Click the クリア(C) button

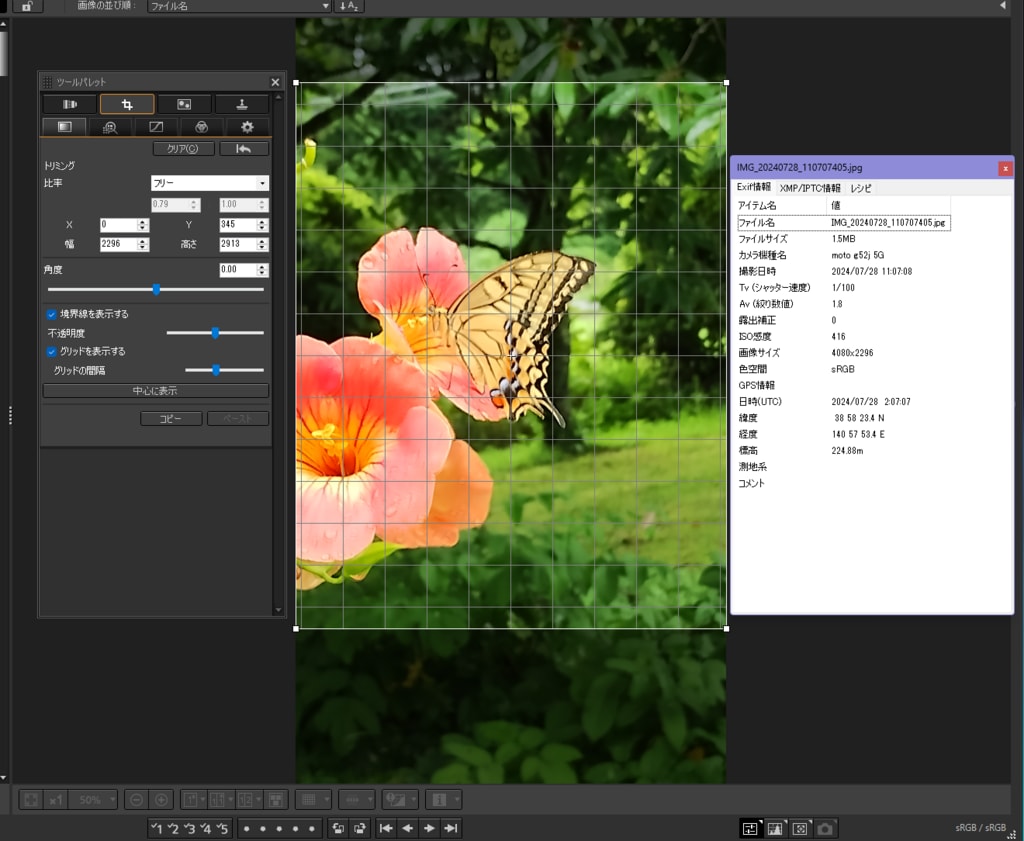tap(183, 149)
